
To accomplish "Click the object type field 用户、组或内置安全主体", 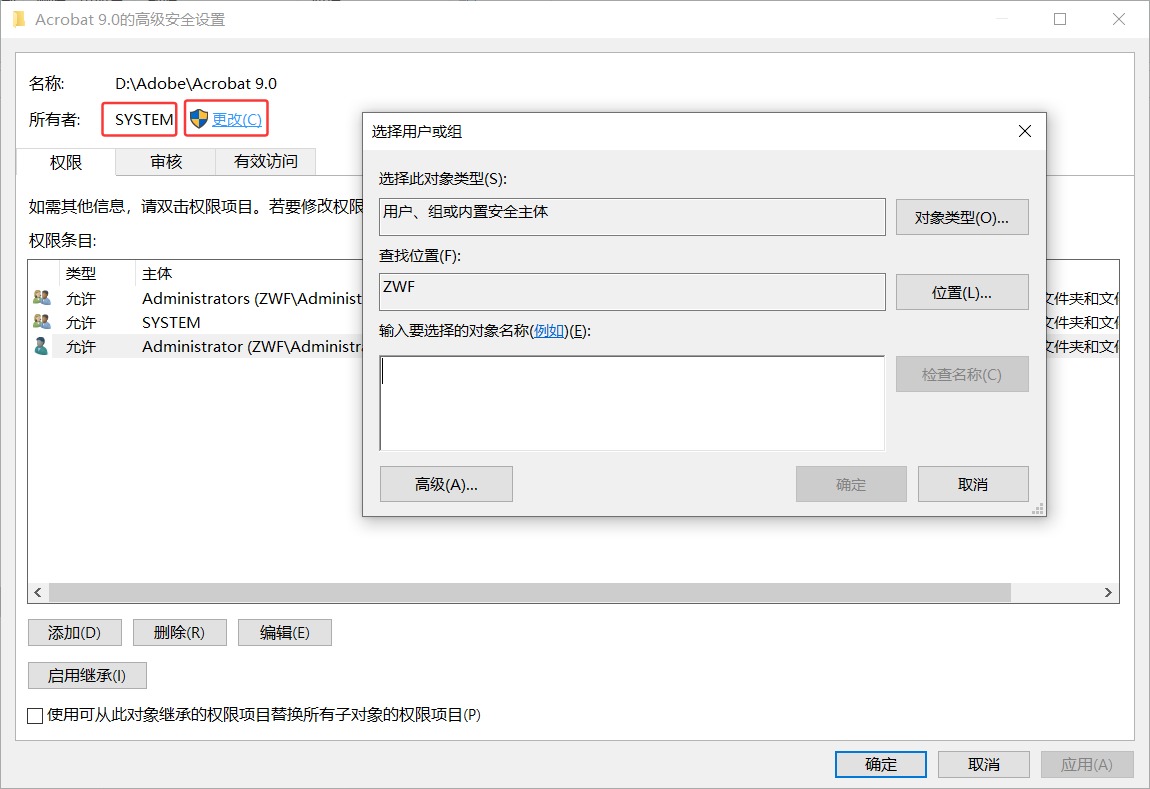I will coord(632,217).
